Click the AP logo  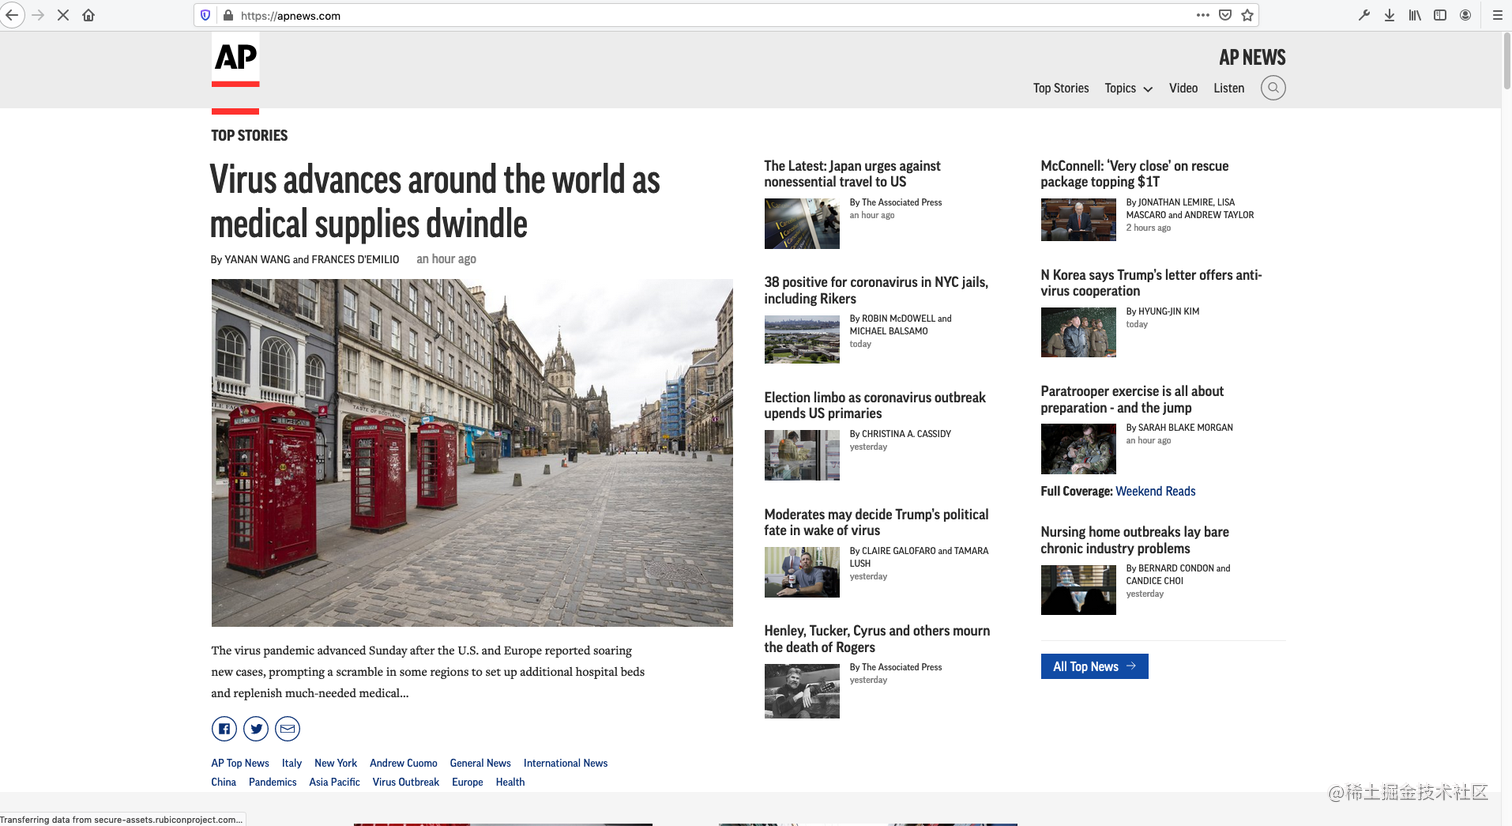[x=235, y=60]
